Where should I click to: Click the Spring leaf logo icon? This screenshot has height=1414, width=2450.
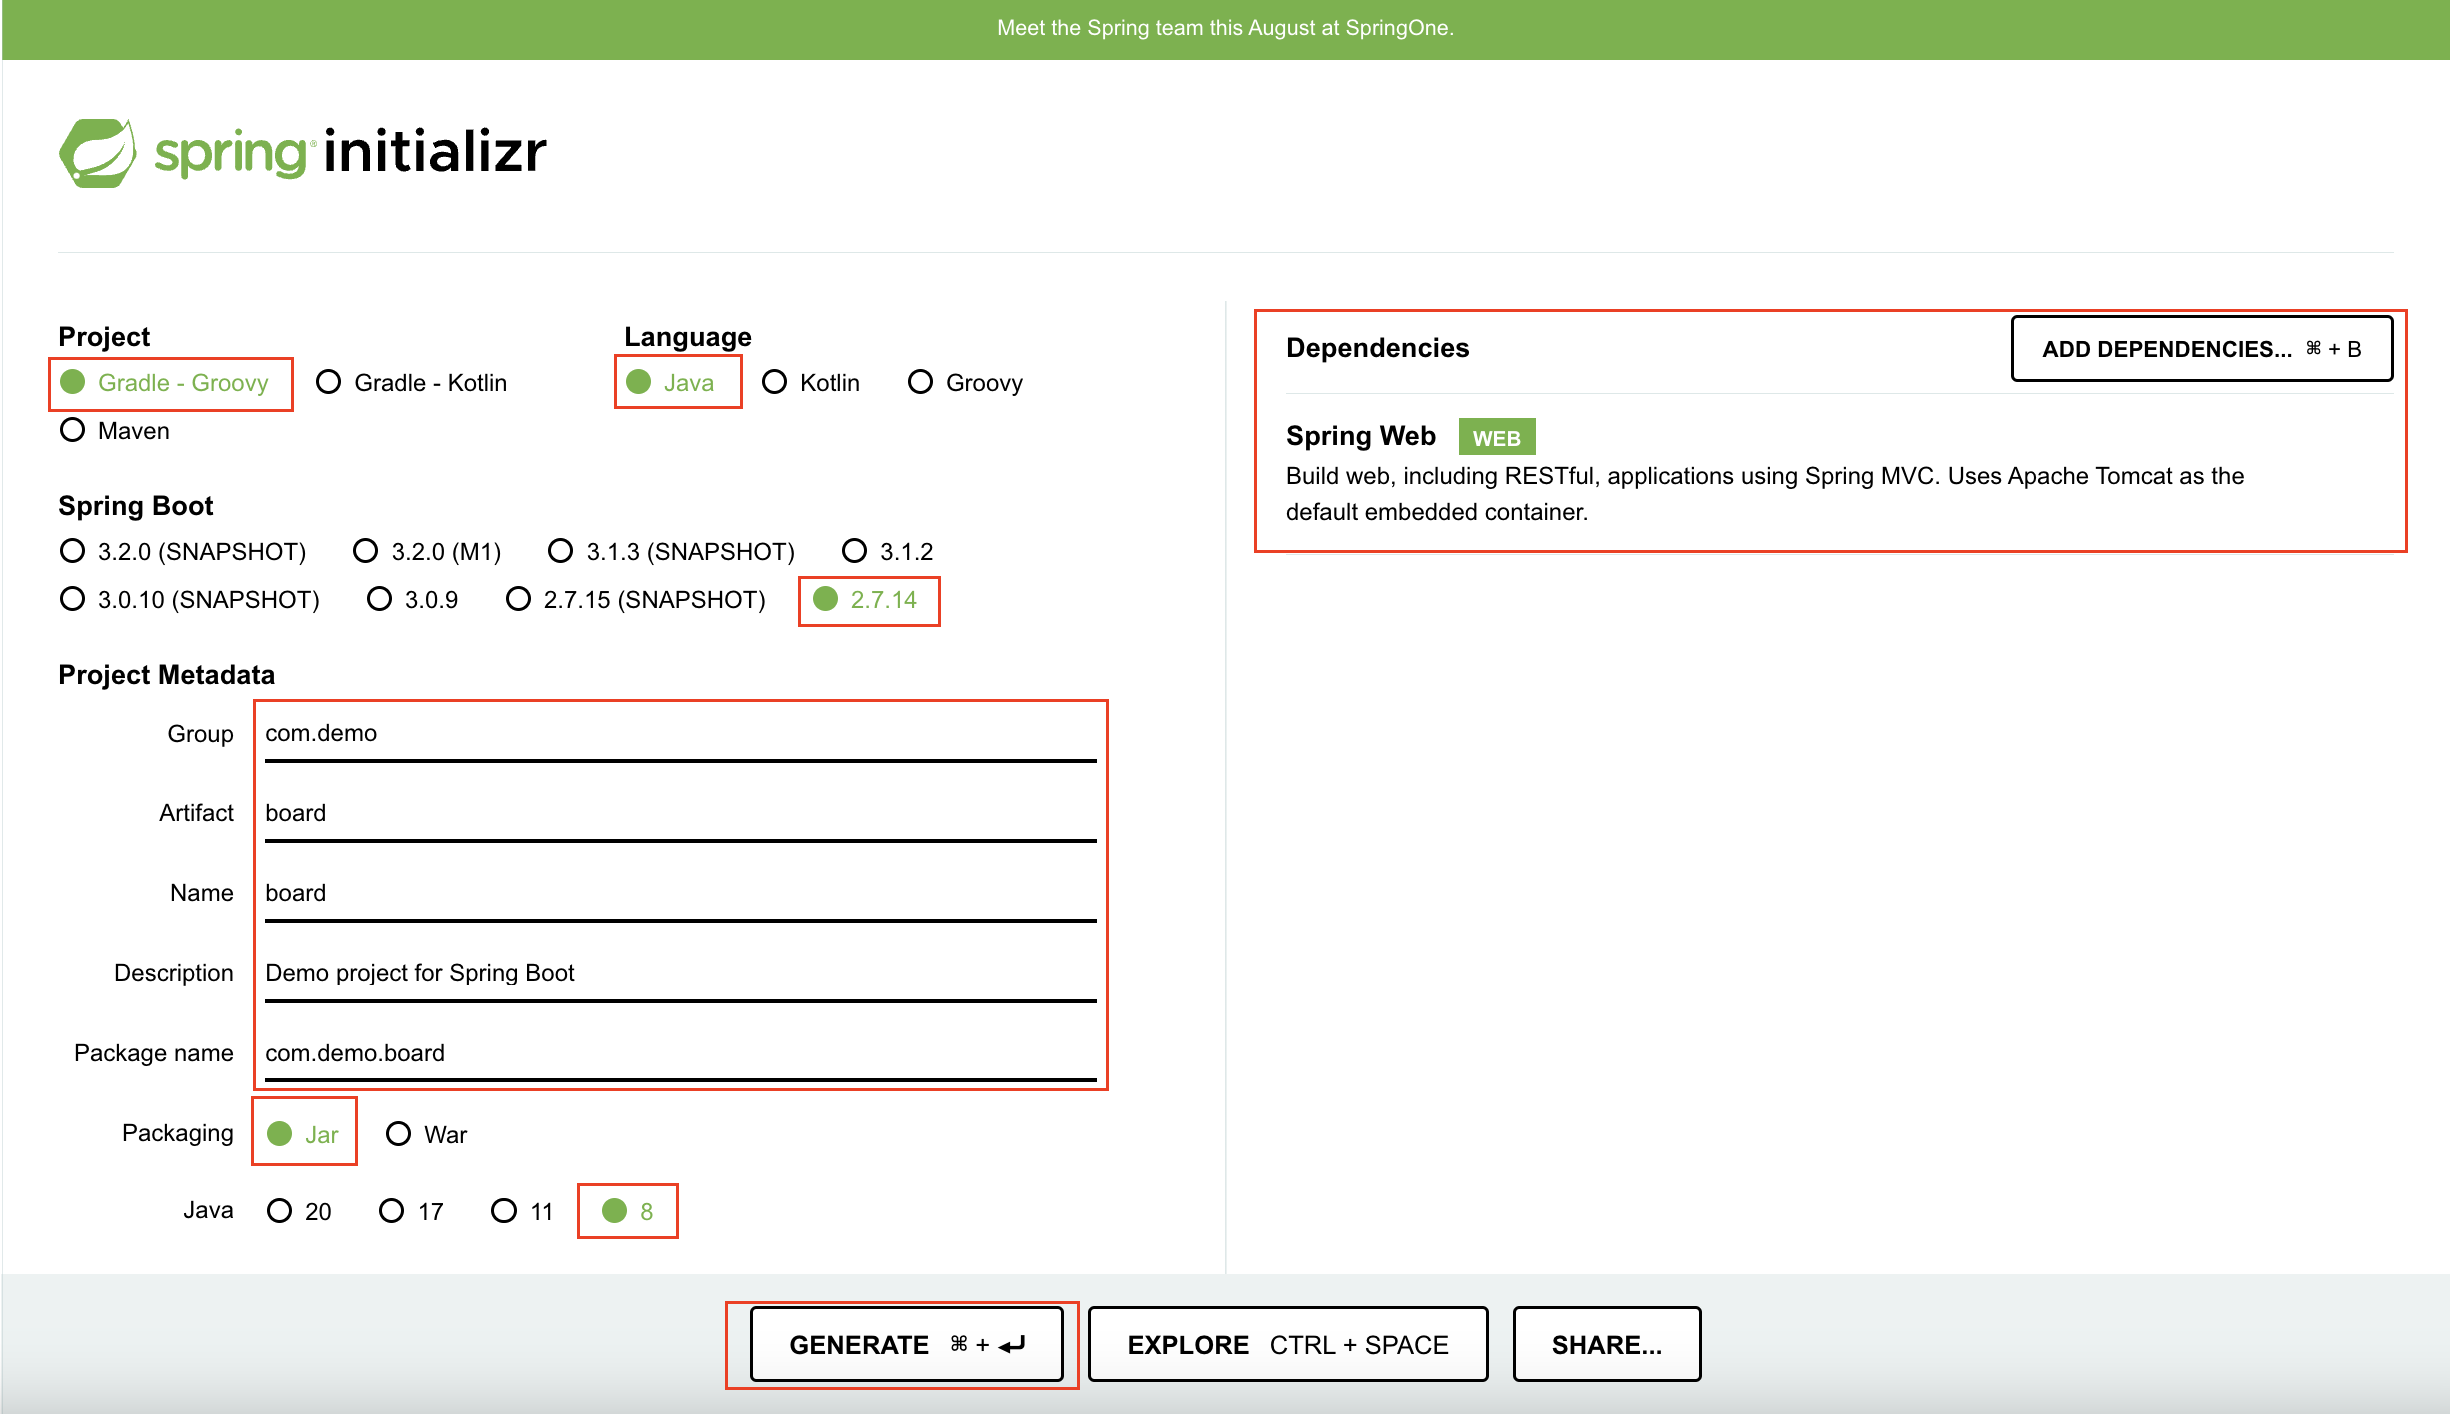(98, 153)
